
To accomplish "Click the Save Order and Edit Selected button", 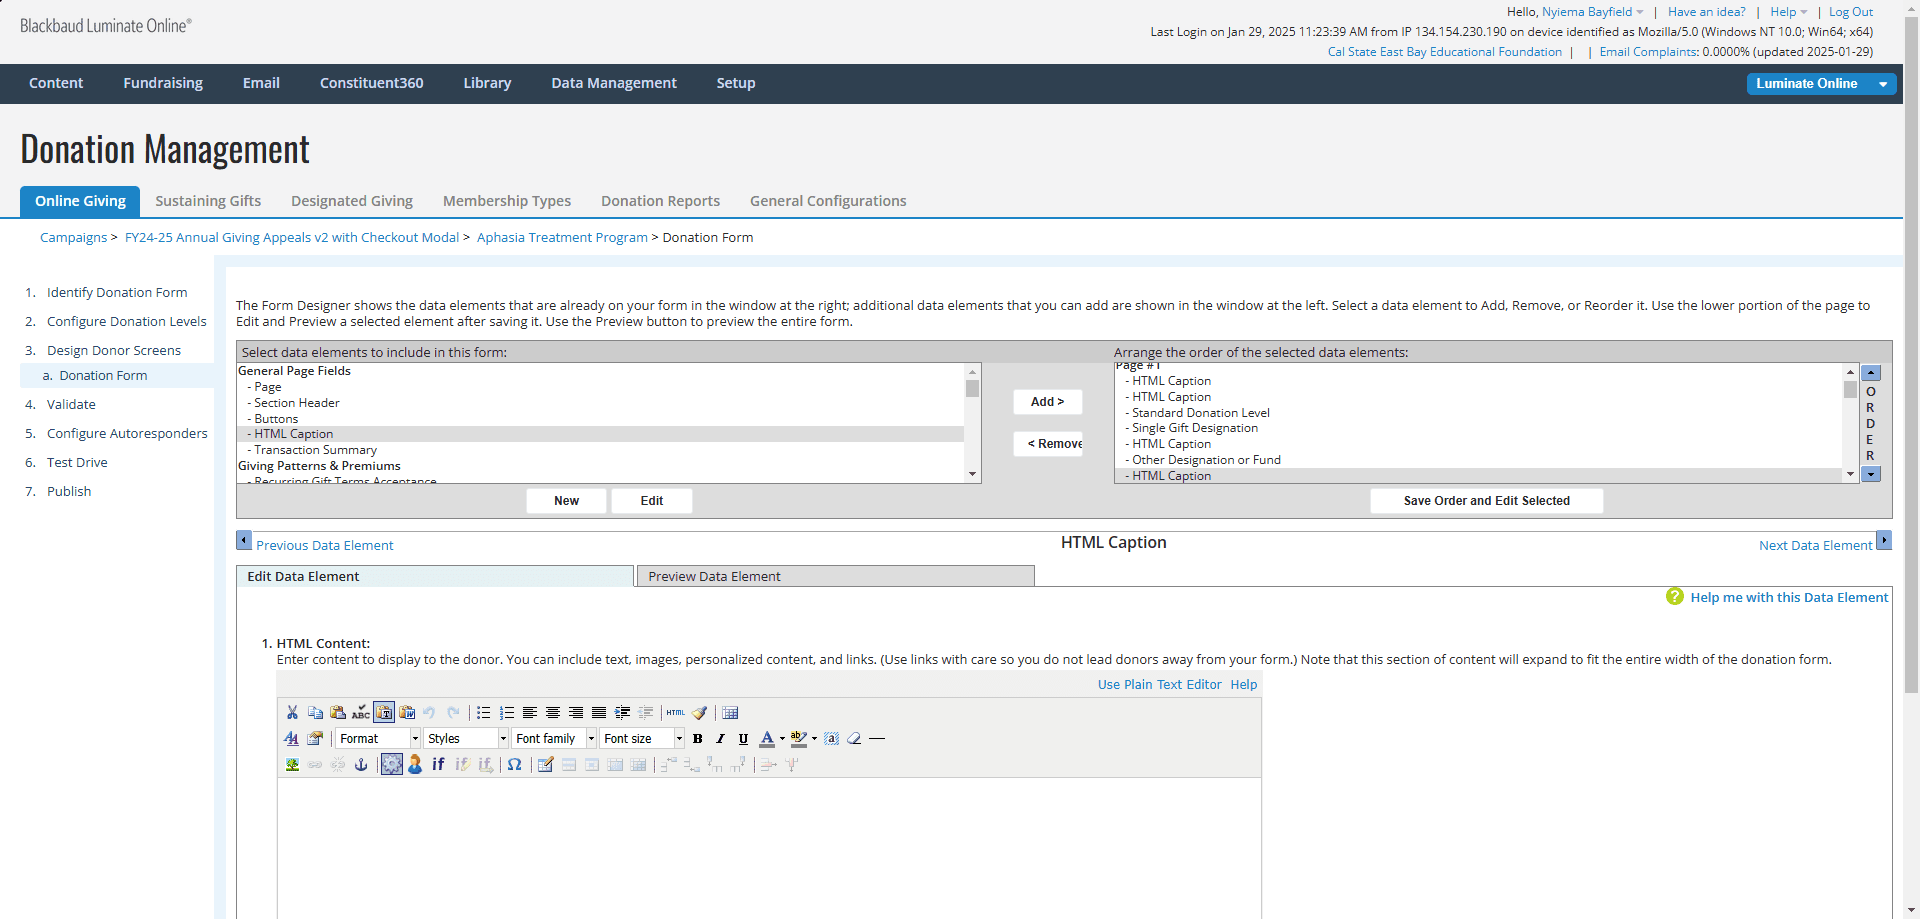I will [1486, 501].
